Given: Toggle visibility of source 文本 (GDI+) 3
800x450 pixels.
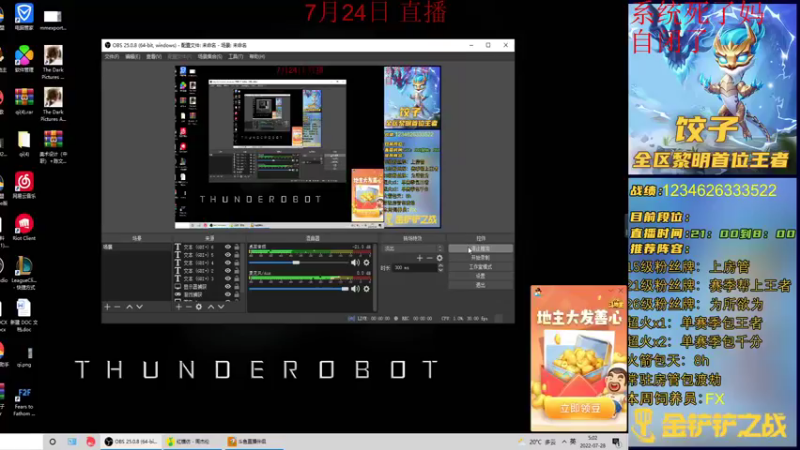Looking at the screenshot, I should click(228, 279).
